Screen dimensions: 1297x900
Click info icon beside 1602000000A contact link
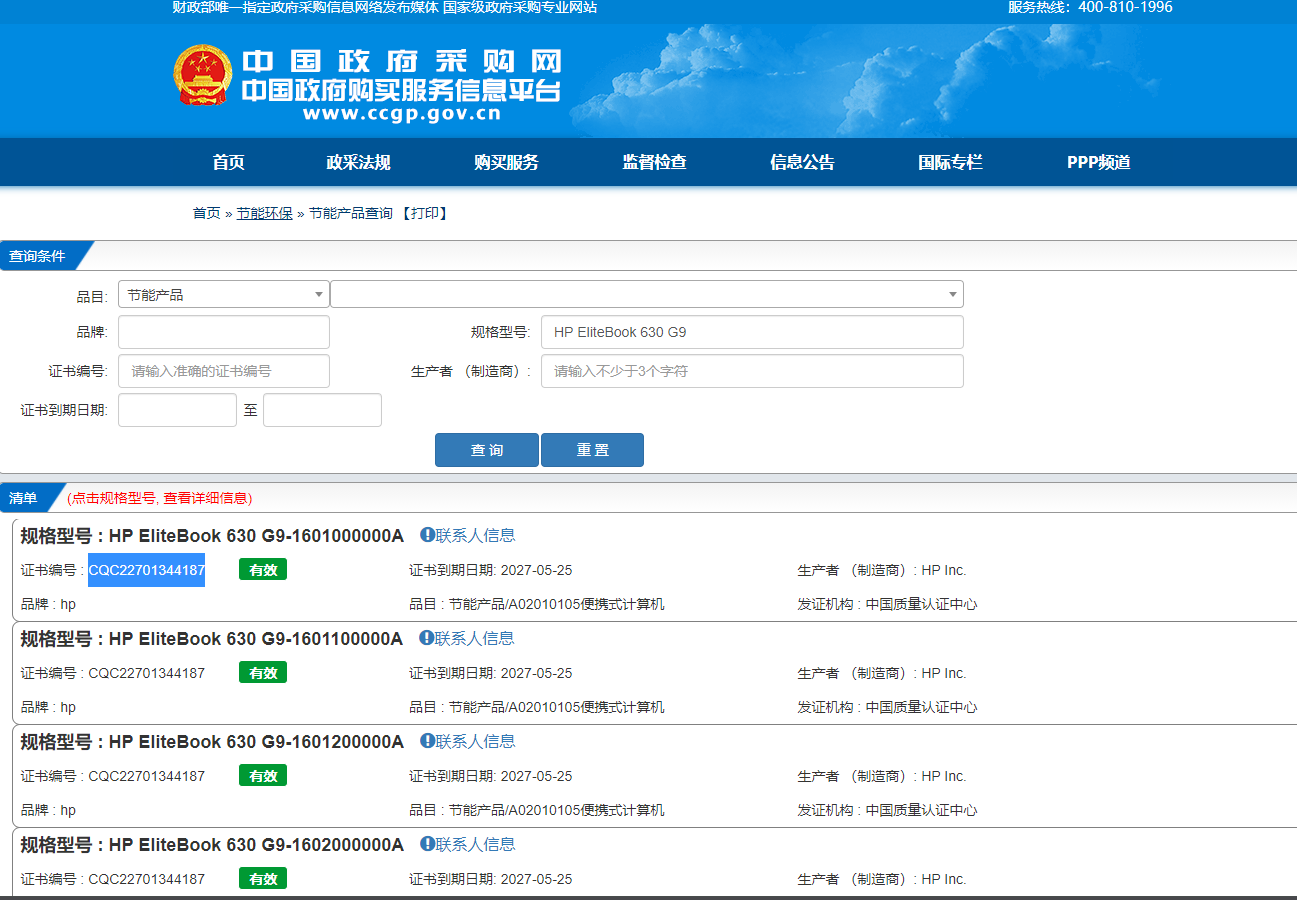click(x=427, y=844)
